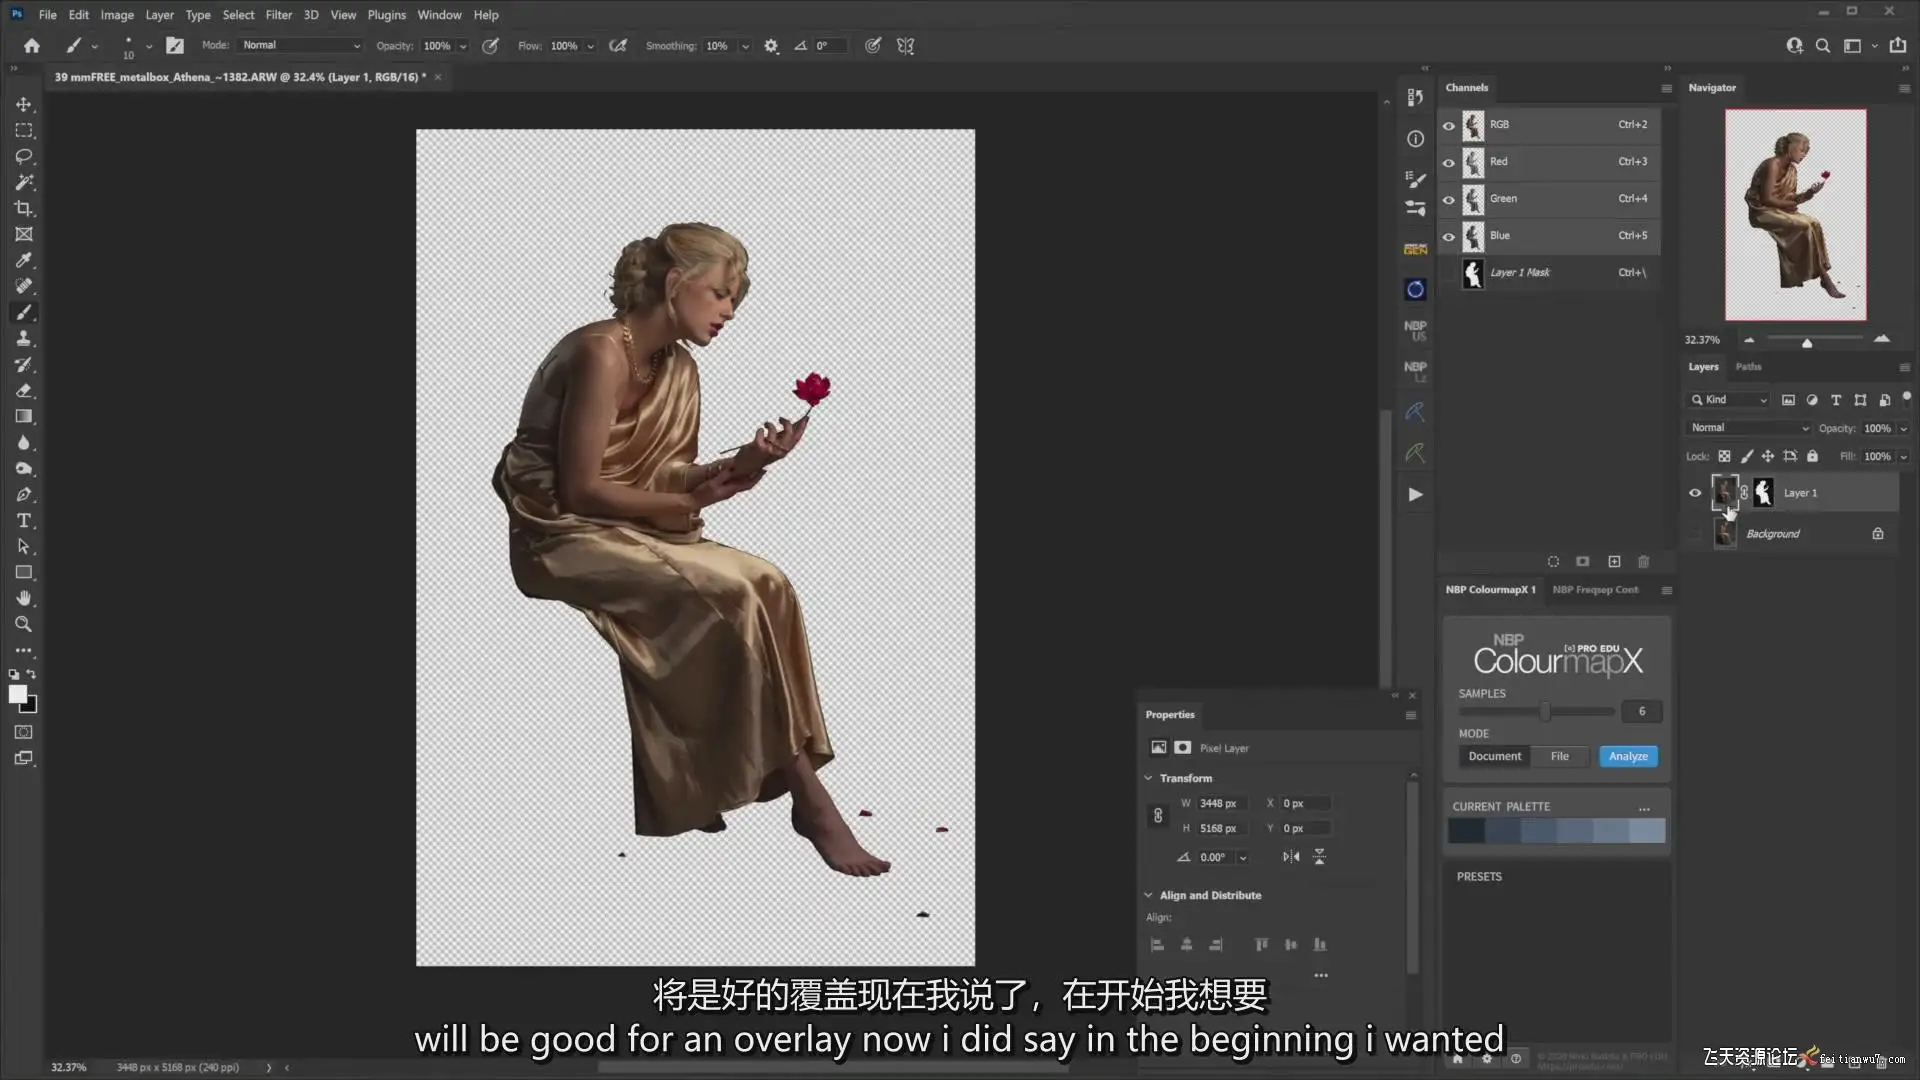Collapse the Transform section
The image size is (1920, 1080).
(x=1149, y=778)
